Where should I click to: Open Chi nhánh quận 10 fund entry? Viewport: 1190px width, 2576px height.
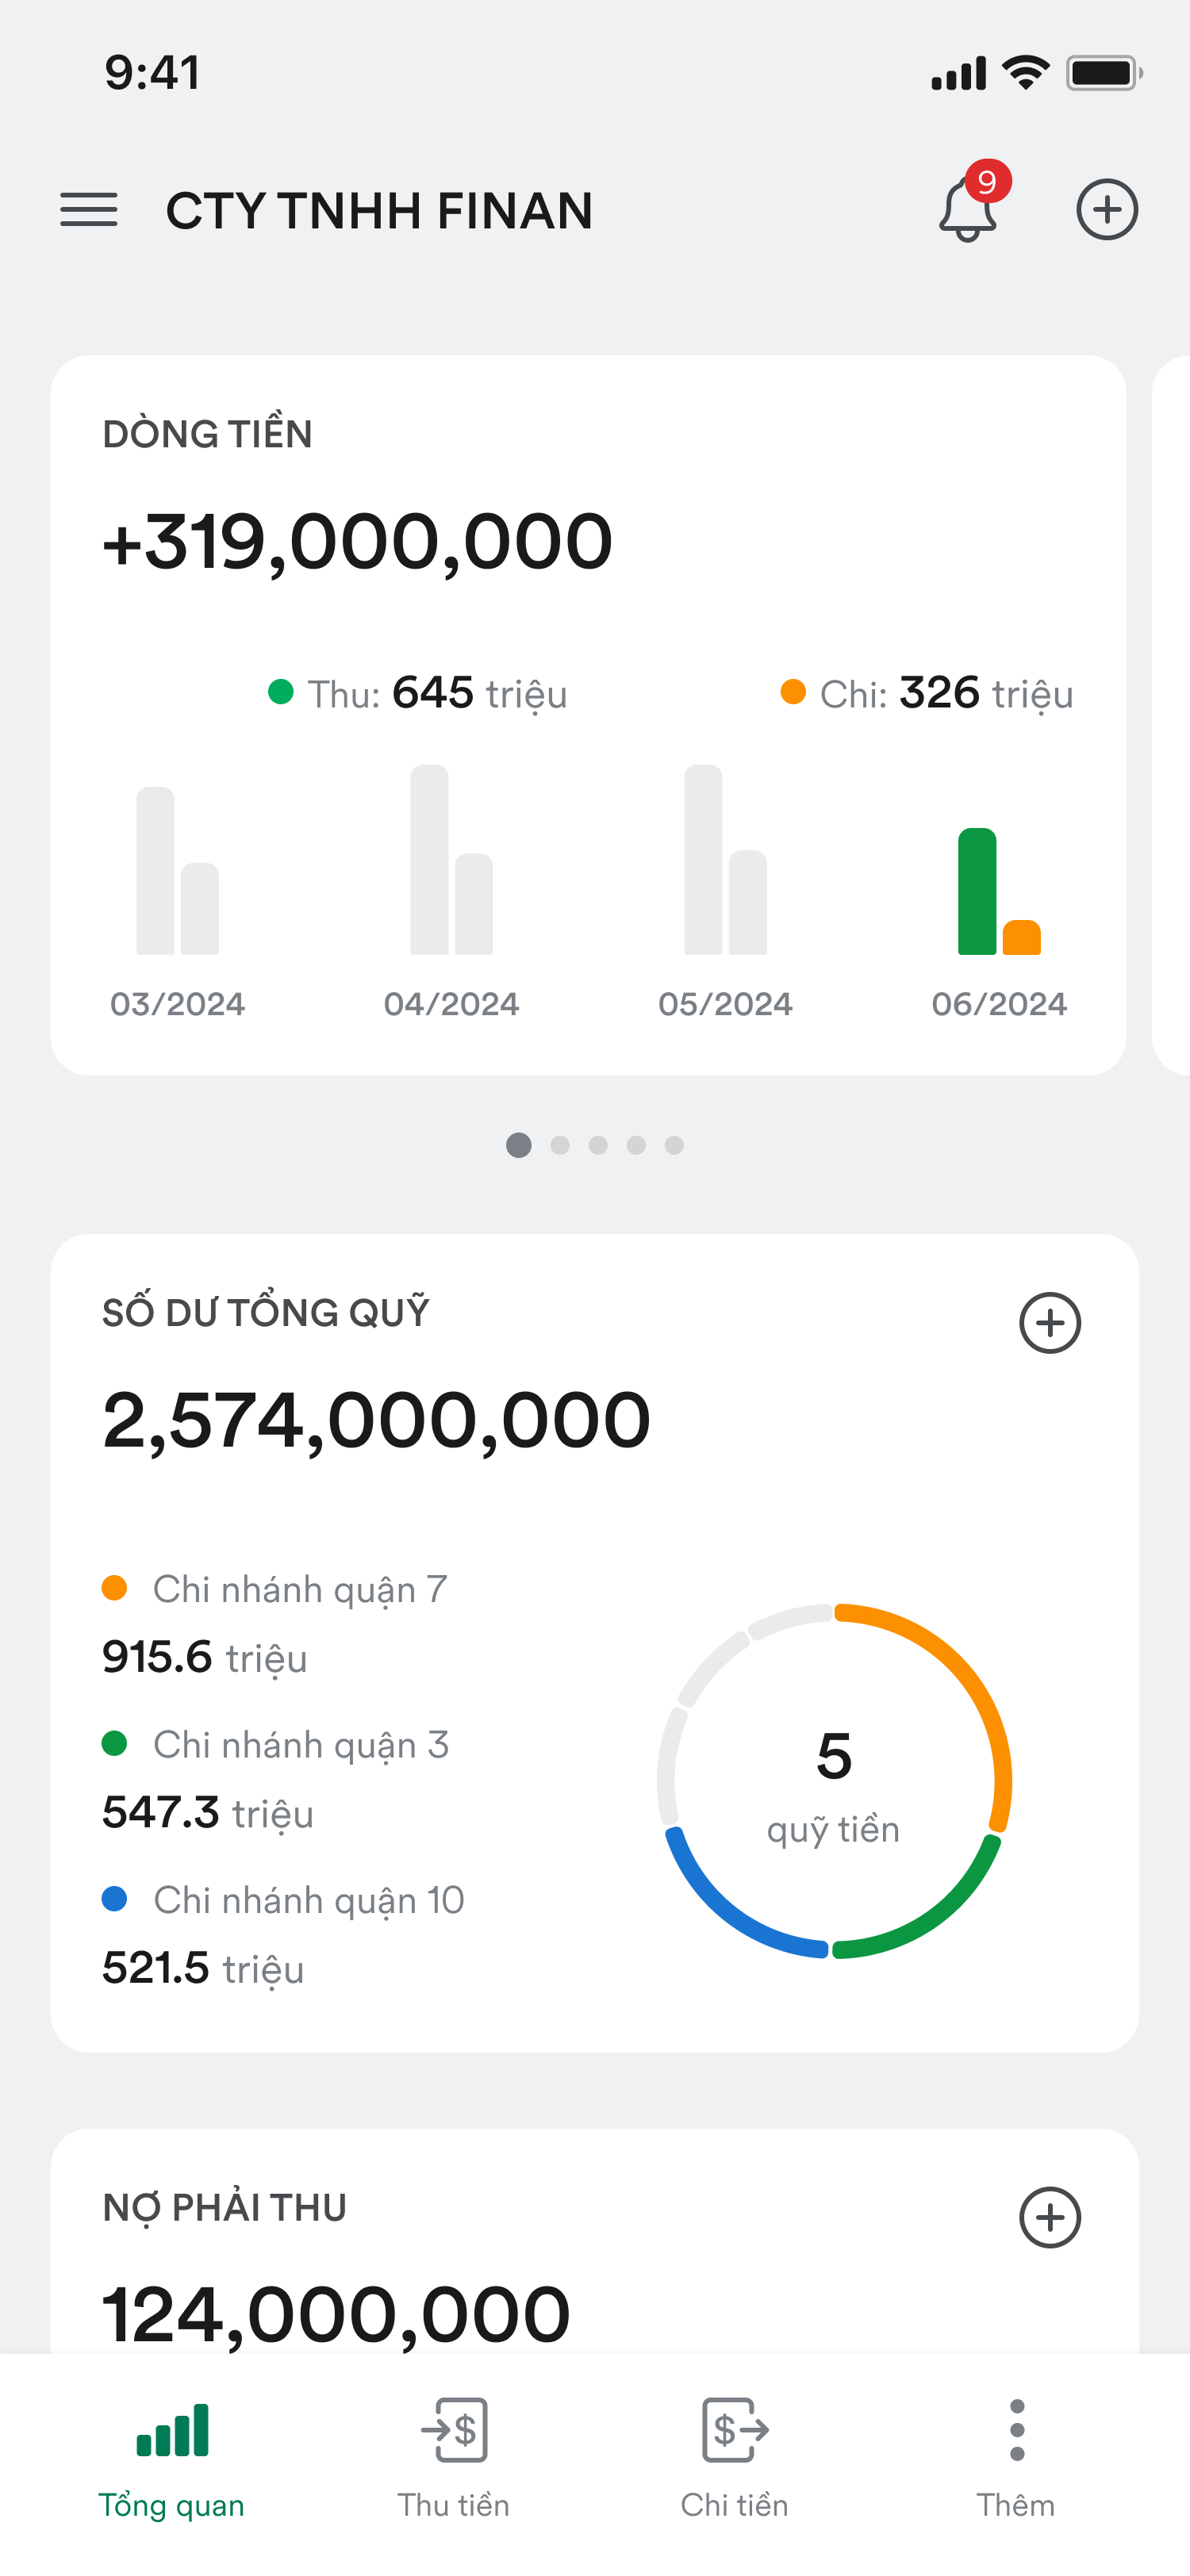pos(283,1933)
